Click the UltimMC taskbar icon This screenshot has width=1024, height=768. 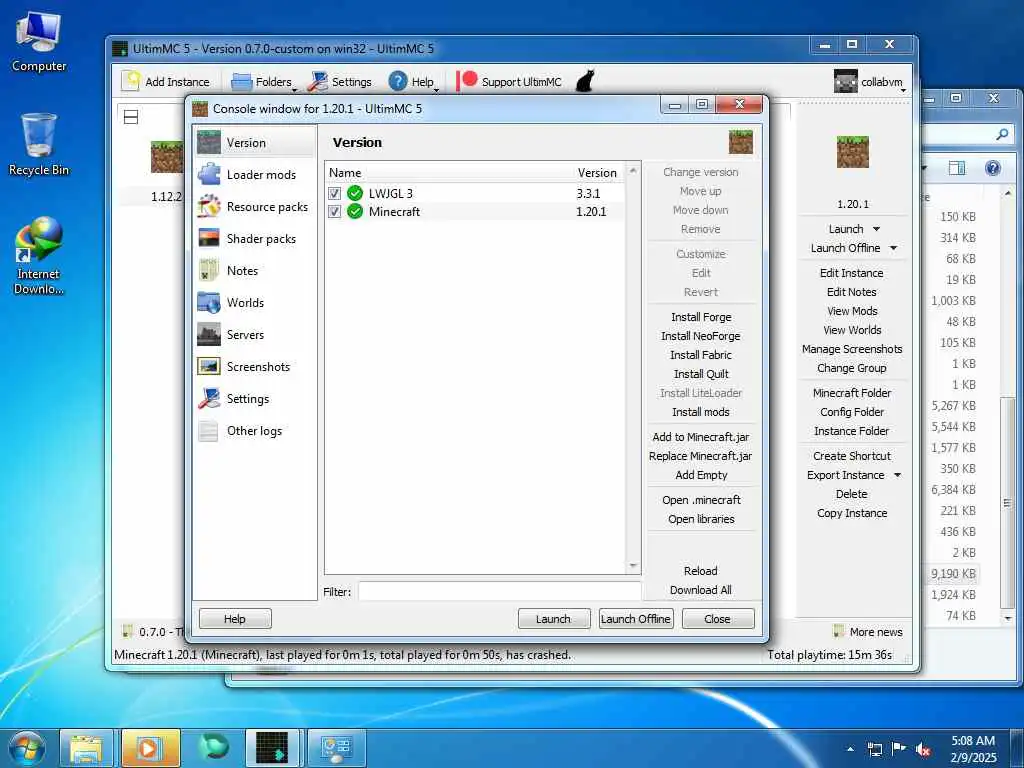[272, 748]
